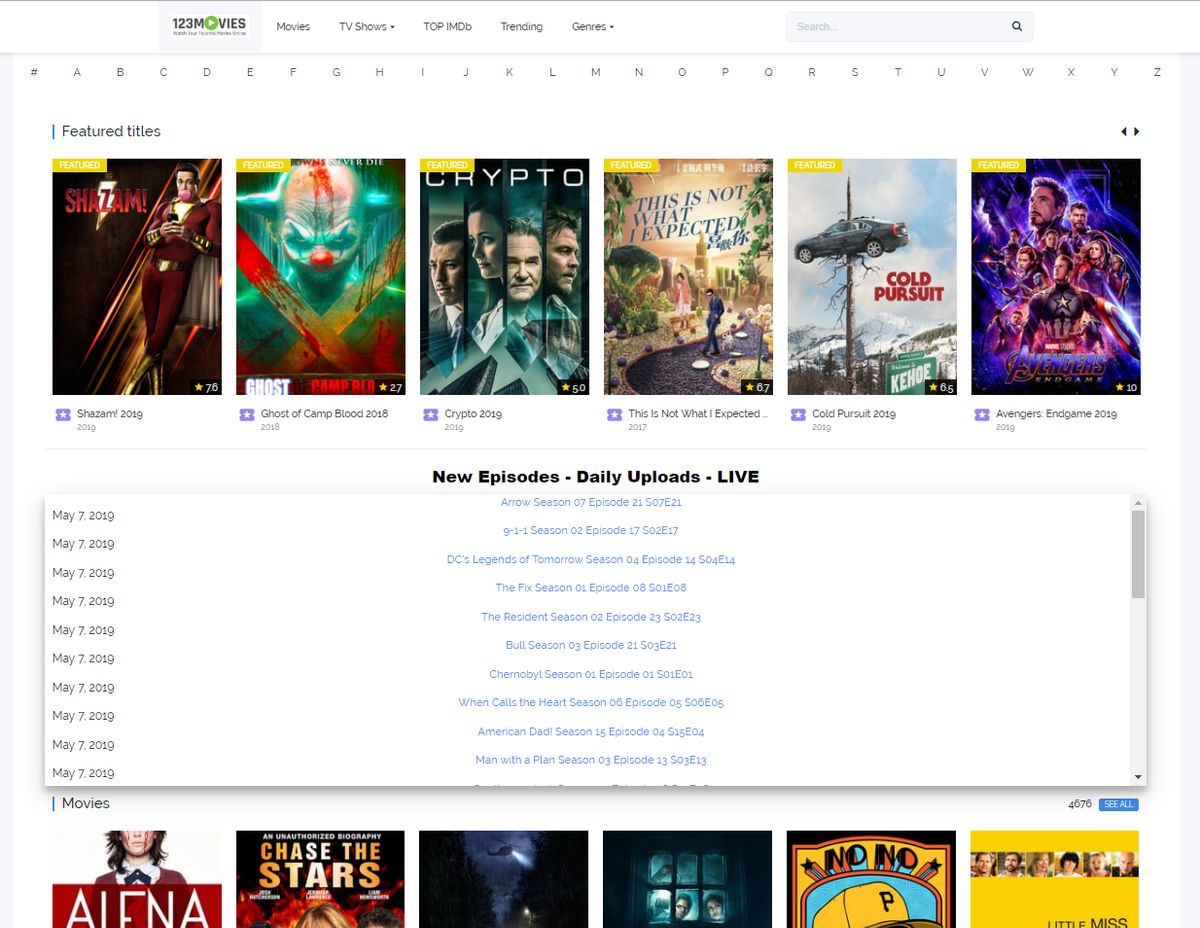Viewport: 1200px width, 928px height.
Task: Open Bull Season 03 Episode 21 link
Action: pyautogui.click(x=591, y=645)
